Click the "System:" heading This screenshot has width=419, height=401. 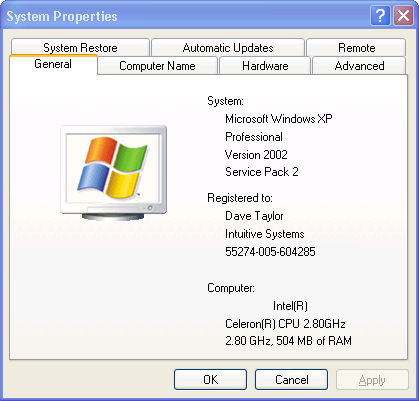(225, 101)
